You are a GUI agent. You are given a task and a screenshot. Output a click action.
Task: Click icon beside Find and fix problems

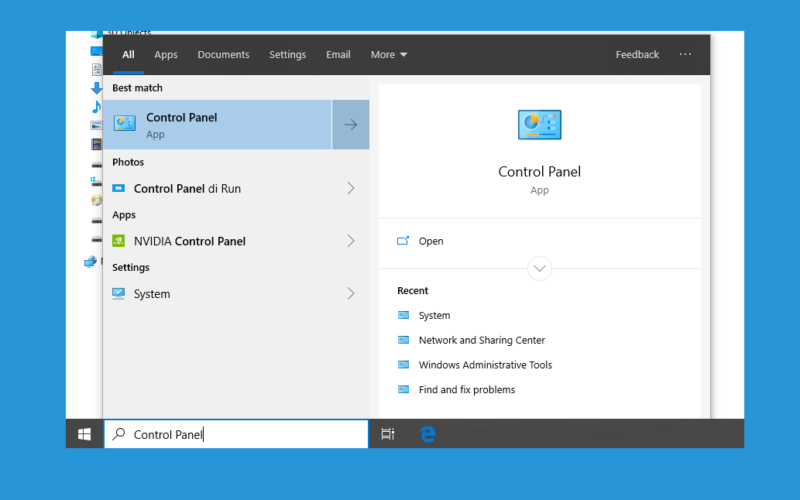[x=403, y=389]
